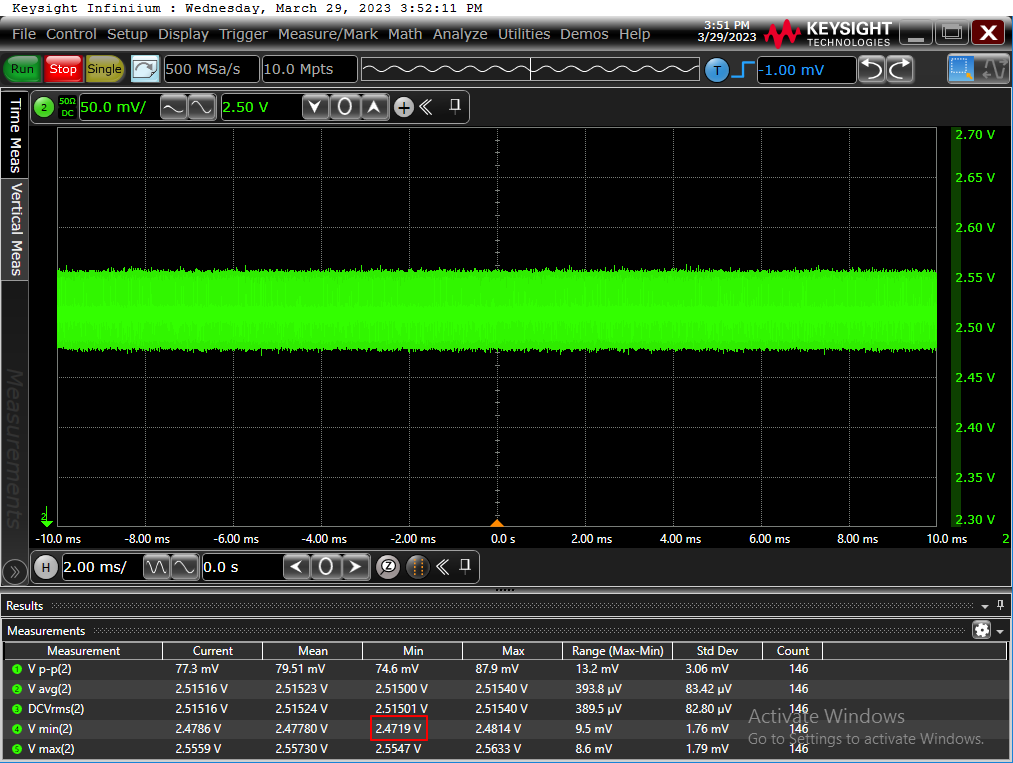Pin the channel 2 vertical toolbar
The width and height of the screenshot is (1013, 763).
coord(455,107)
